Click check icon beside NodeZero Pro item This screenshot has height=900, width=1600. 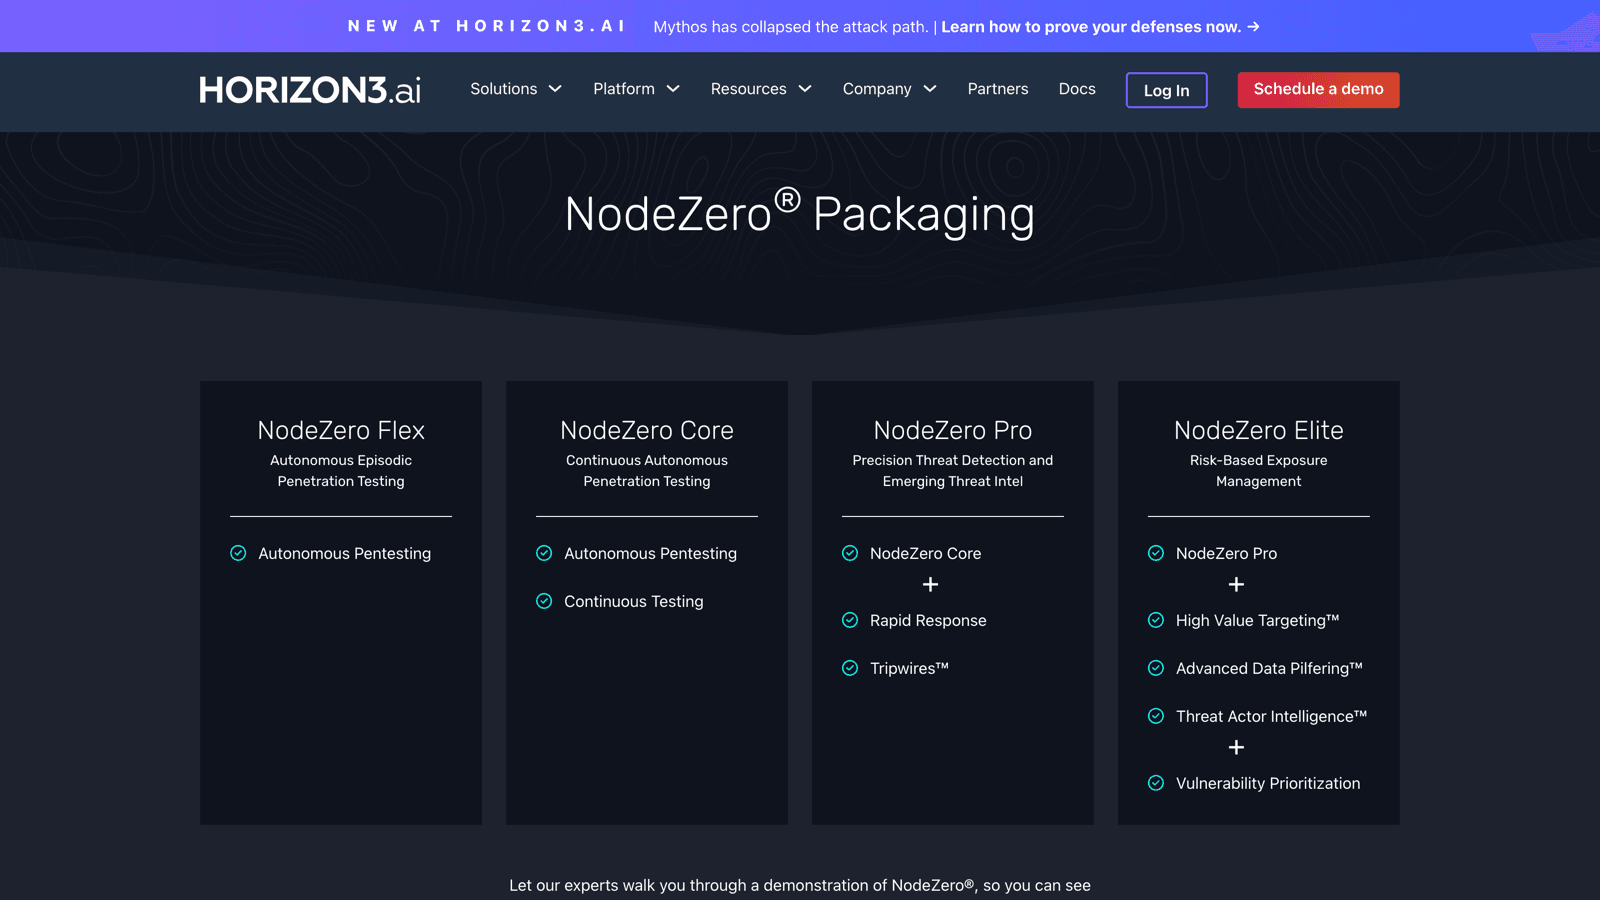click(1156, 553)
